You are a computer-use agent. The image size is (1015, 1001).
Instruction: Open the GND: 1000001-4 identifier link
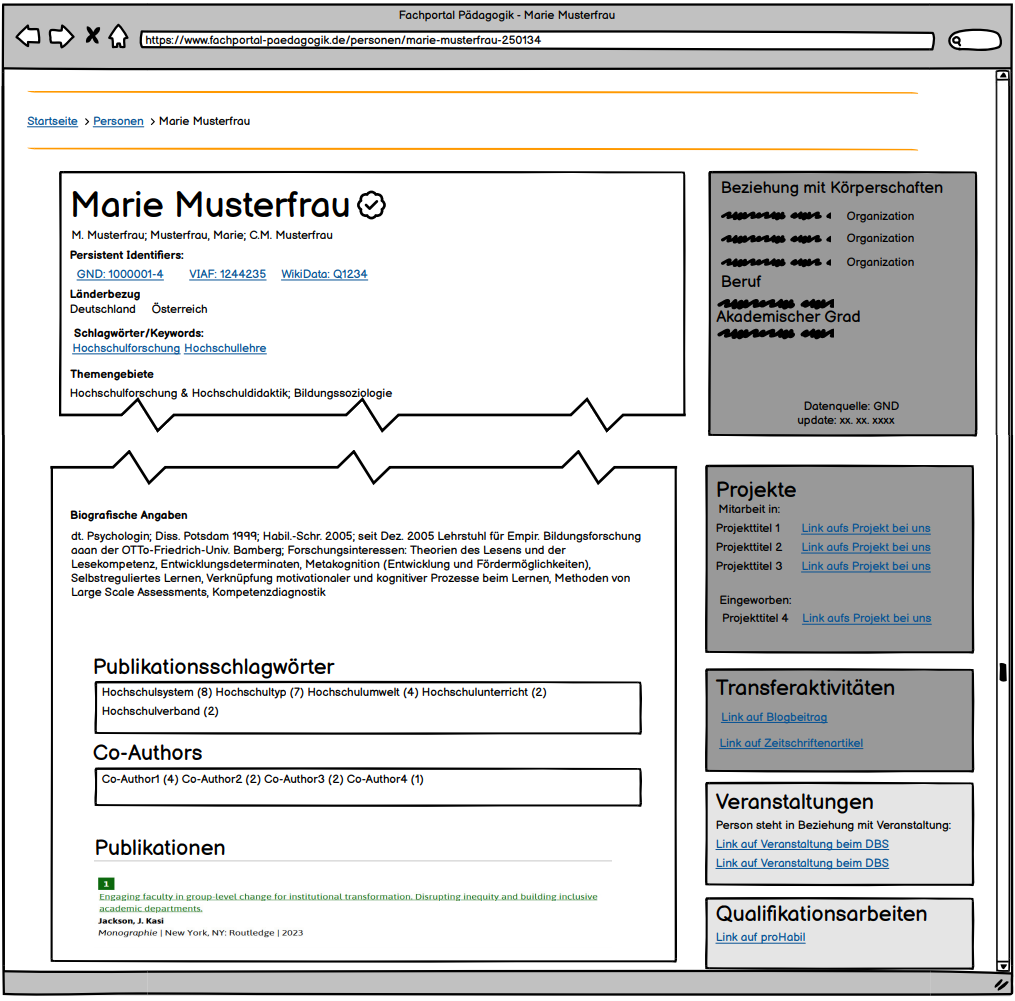[120, 274]
